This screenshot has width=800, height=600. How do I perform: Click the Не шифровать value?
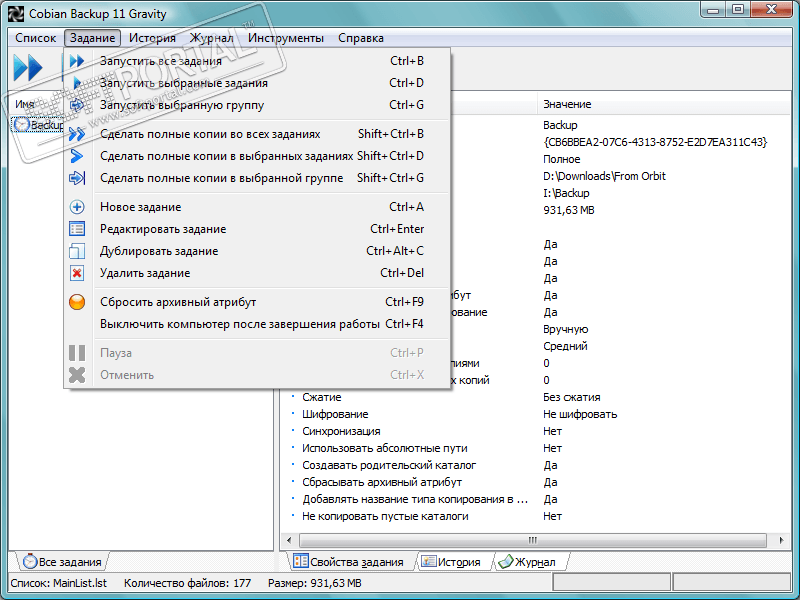[x=580, y=414]
